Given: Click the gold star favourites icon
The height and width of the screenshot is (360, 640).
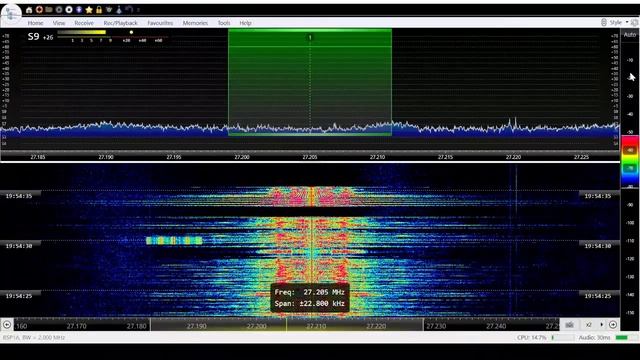Looking at the screenshot, I should click(89, 10).
